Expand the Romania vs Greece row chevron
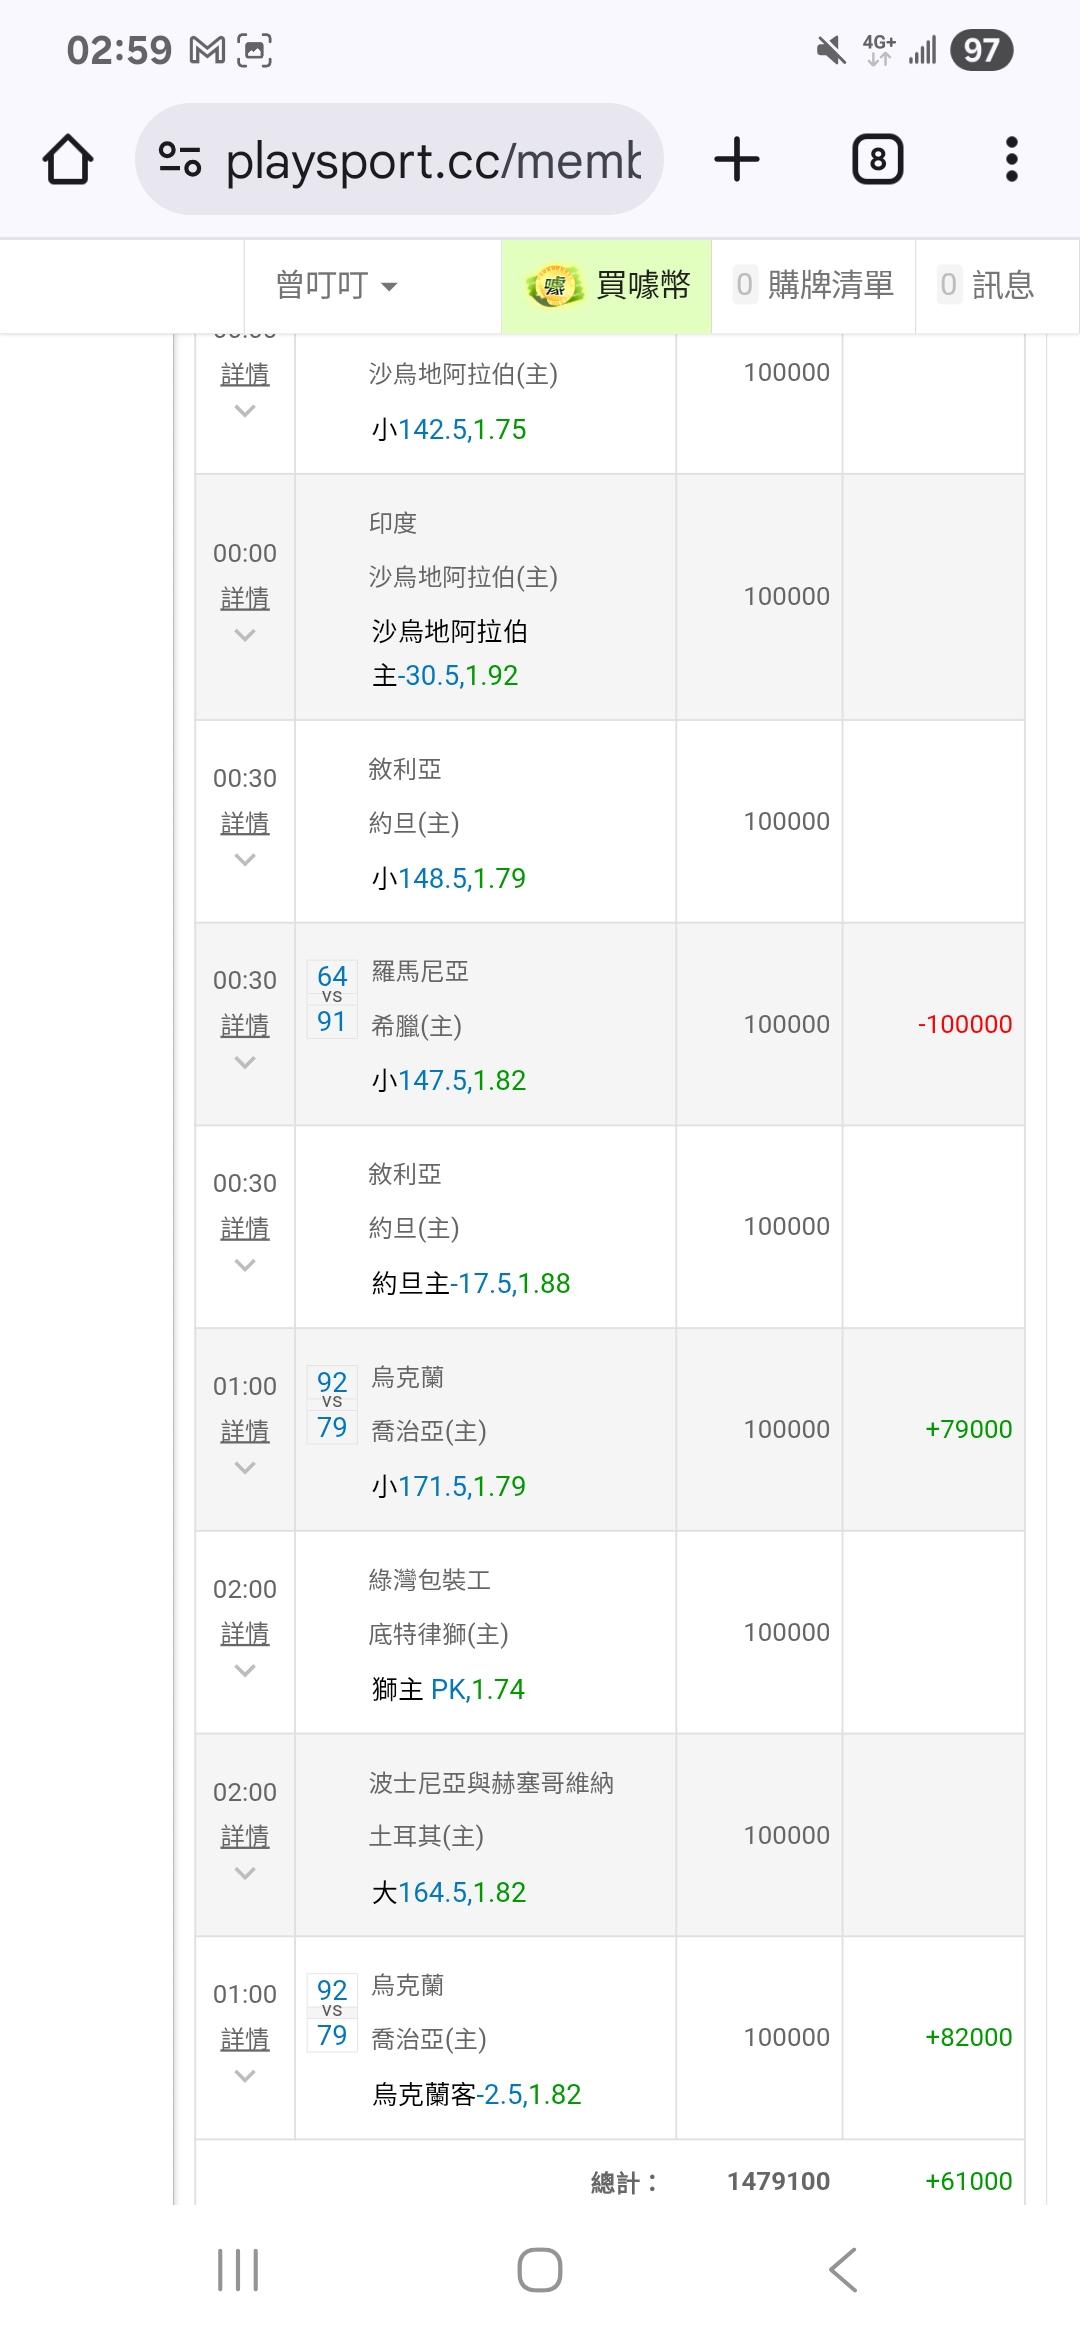Screen dimensions: 1080x2340 (245, 1063)
